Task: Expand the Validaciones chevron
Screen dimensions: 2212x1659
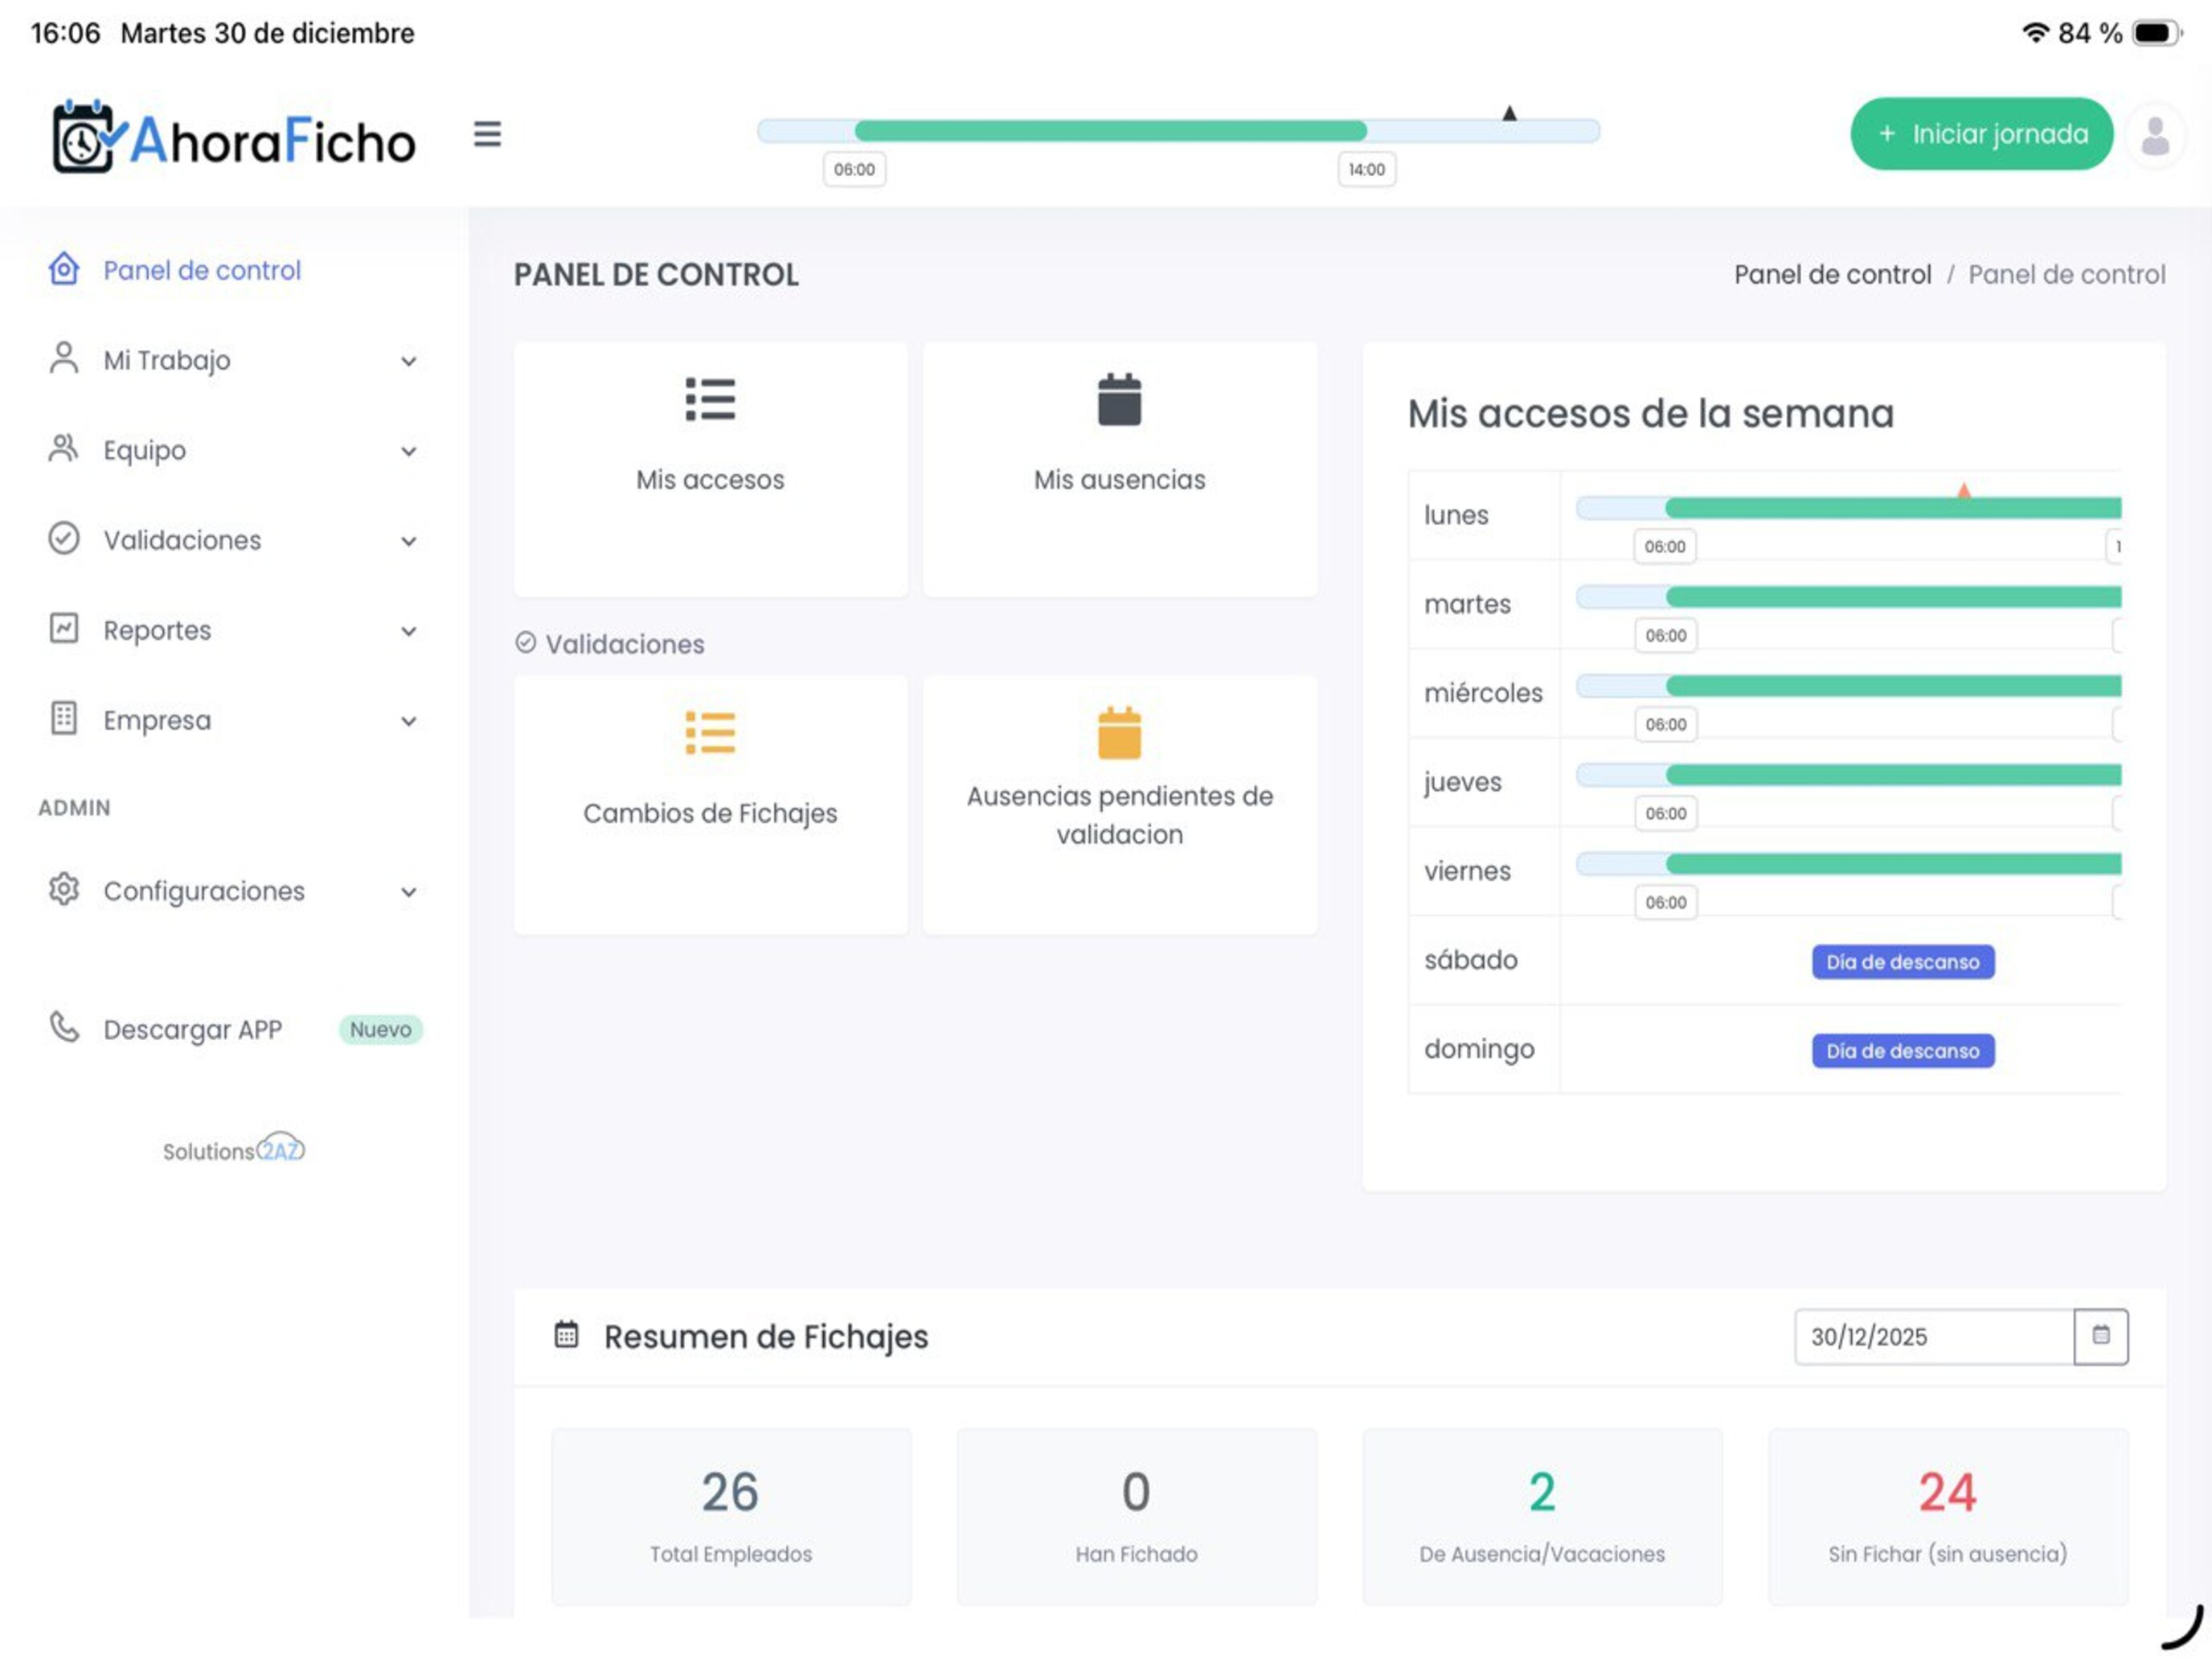Action: click(408, 541)
